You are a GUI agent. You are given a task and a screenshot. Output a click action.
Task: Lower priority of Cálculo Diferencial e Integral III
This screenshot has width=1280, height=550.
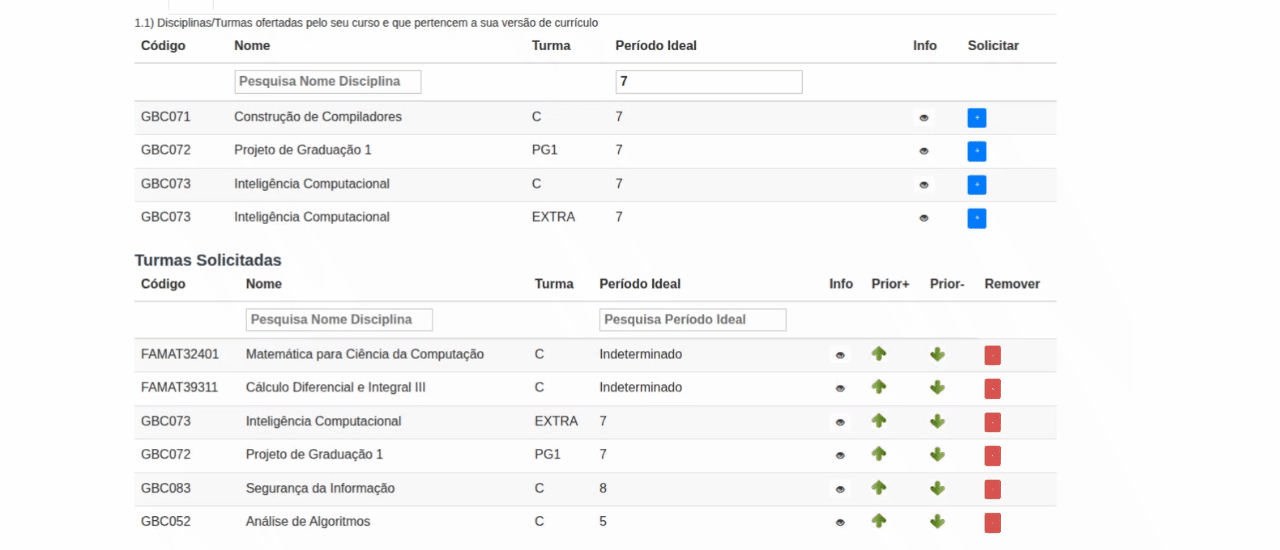(937, 388)
